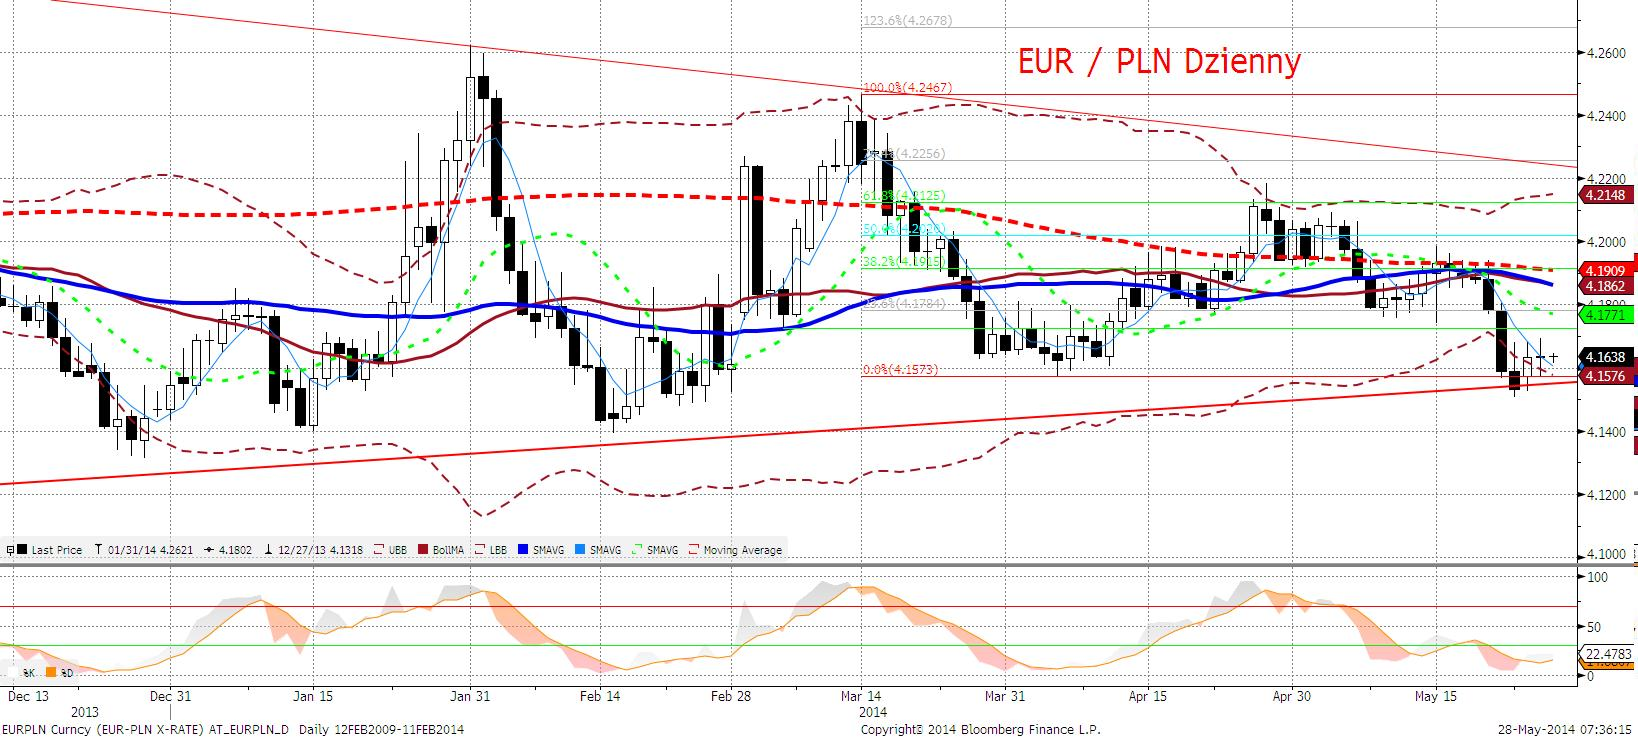1638x738 pixels.
Task: Select the average value 4.1802 in the legend
Action: click(x=235, y=550)
